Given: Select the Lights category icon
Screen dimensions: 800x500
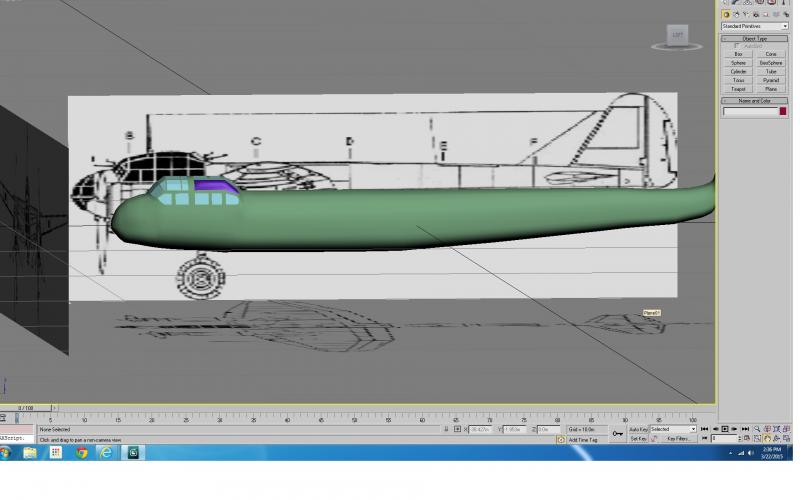Looking at the screenshot, I should pos(746,15).
